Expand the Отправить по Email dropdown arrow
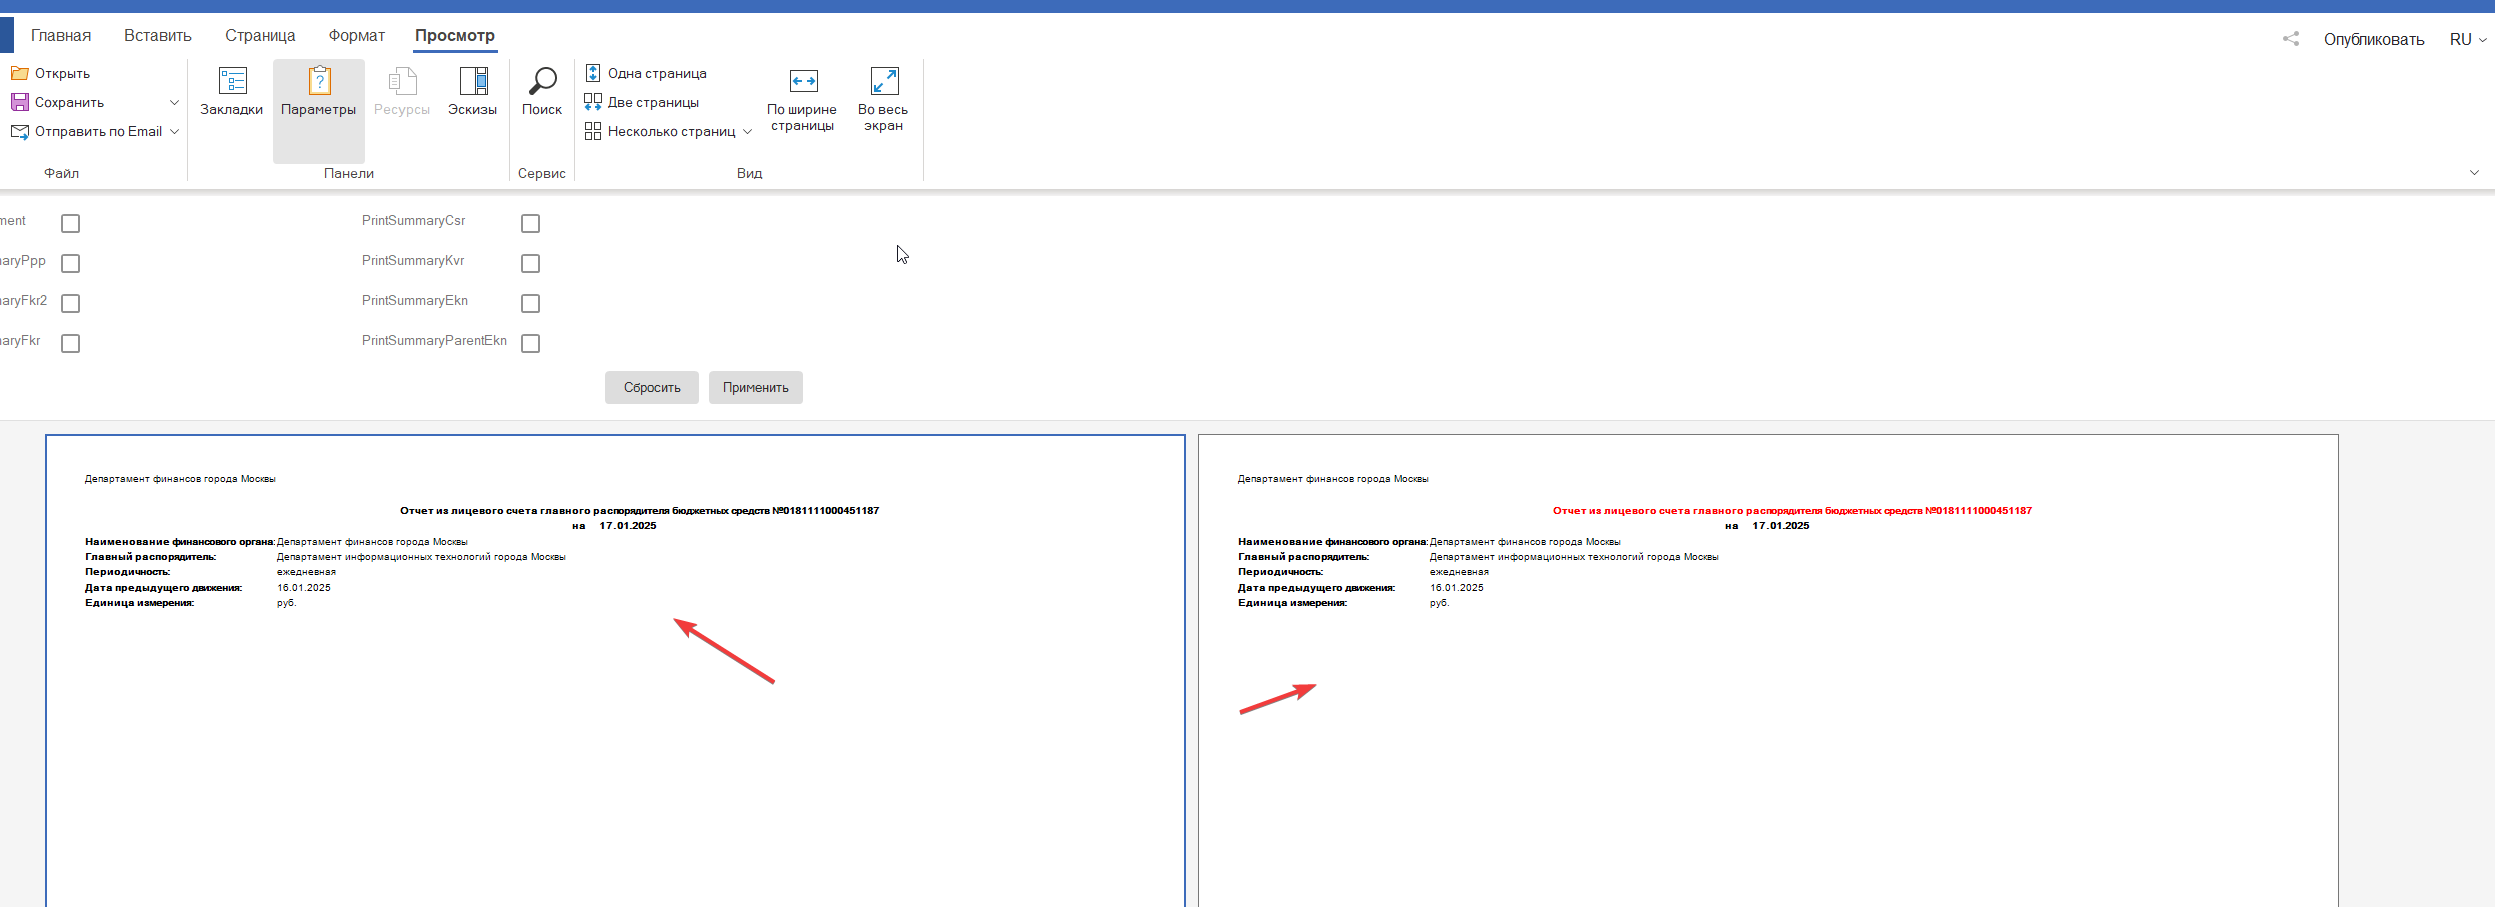Screen dimensions: 2495x907 pyautogui.click(x=174, y=131)
